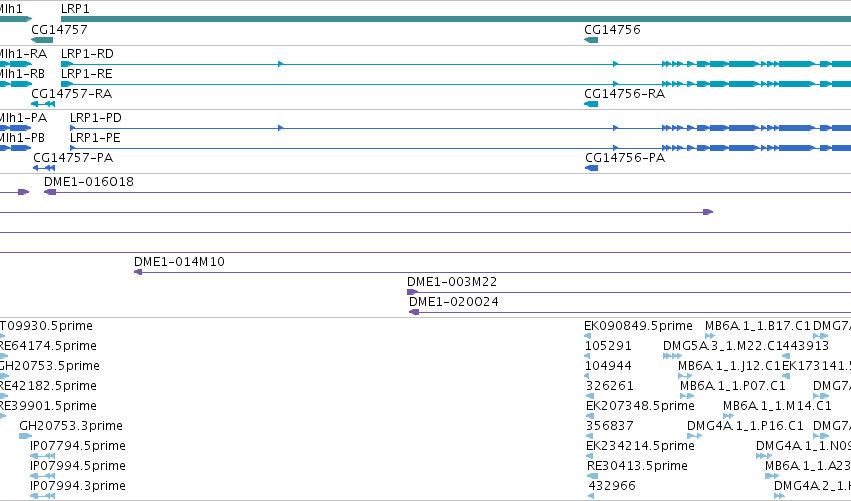Select the IP07994.5prime EST label
The width and height of the screenshot is (851, 501).
click(x=78, y=466)
